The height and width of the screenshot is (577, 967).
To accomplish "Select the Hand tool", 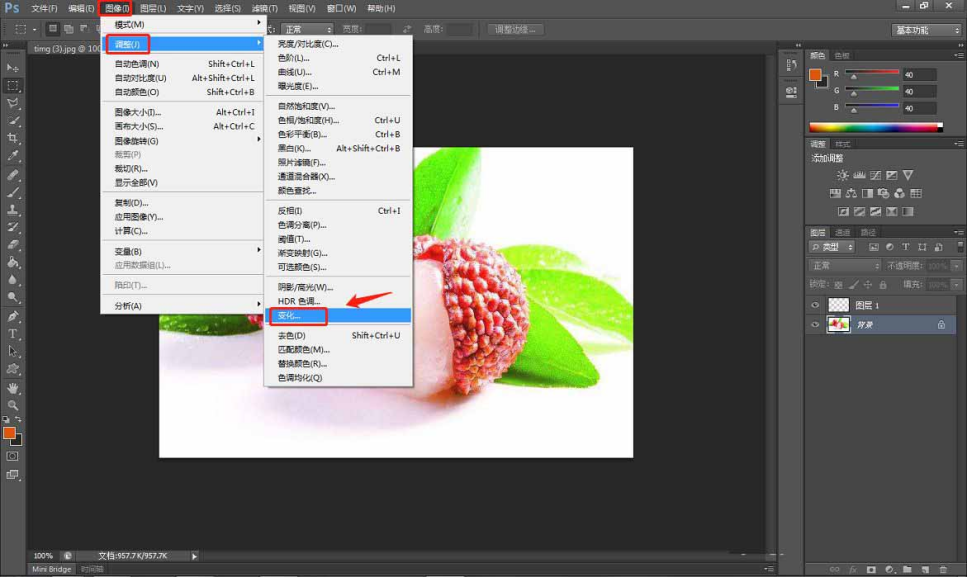I will coord(13,387).
